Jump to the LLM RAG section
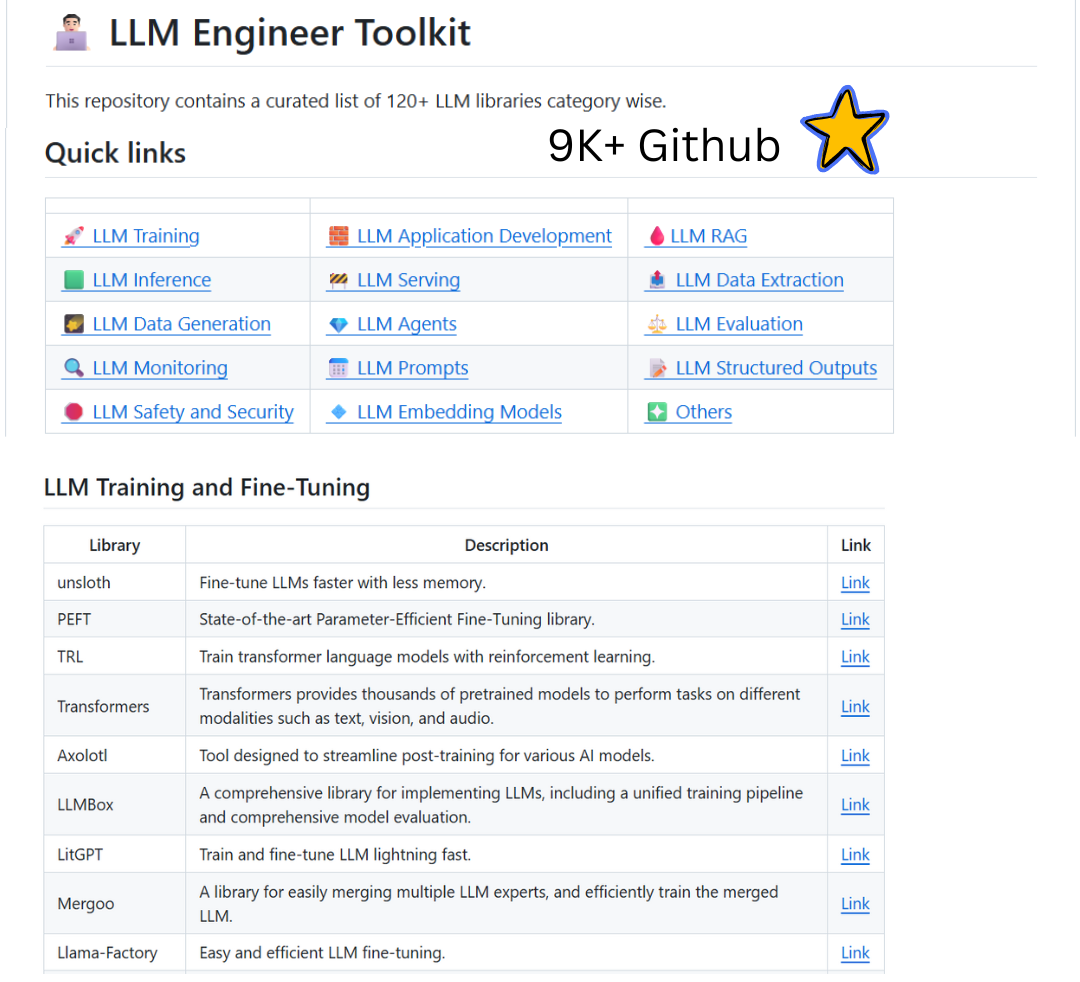This screenshot has height=982, width=1080. (709, 236)
